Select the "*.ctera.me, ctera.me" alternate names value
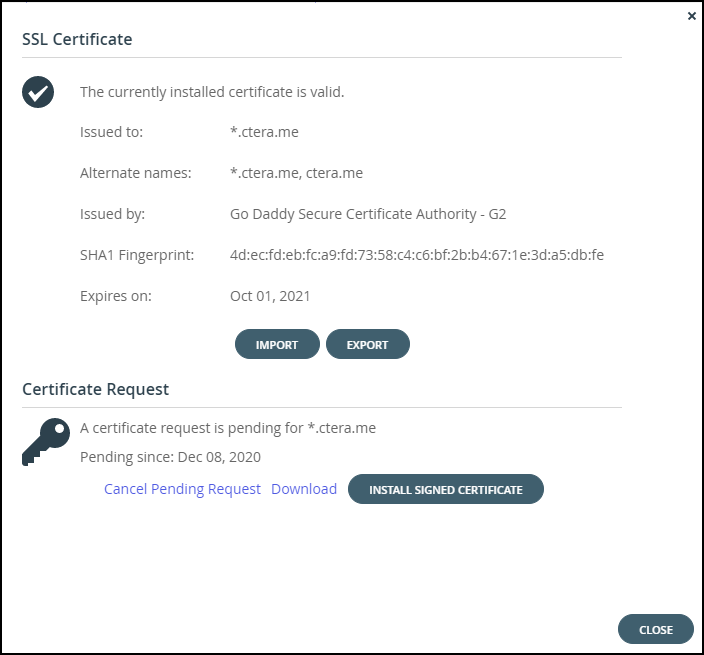This screenshot has width=704, height=655. point(296,173)
